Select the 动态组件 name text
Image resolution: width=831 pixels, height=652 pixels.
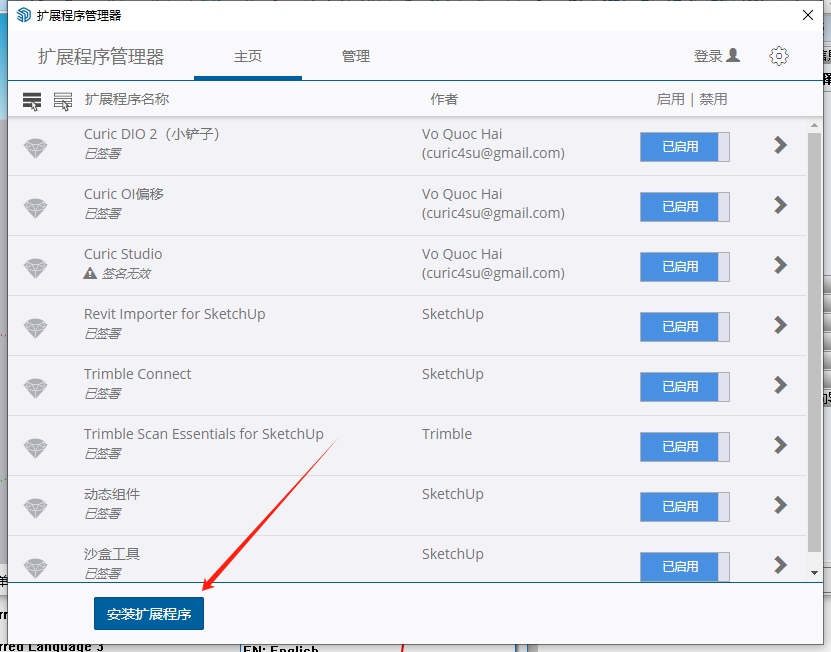click(112, 494)
